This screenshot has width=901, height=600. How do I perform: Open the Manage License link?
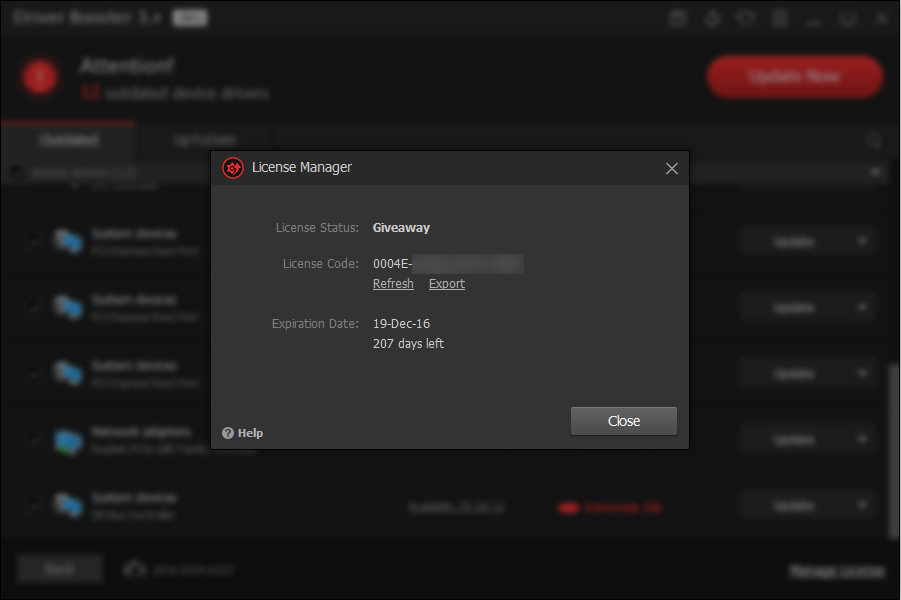coord(837,571)
